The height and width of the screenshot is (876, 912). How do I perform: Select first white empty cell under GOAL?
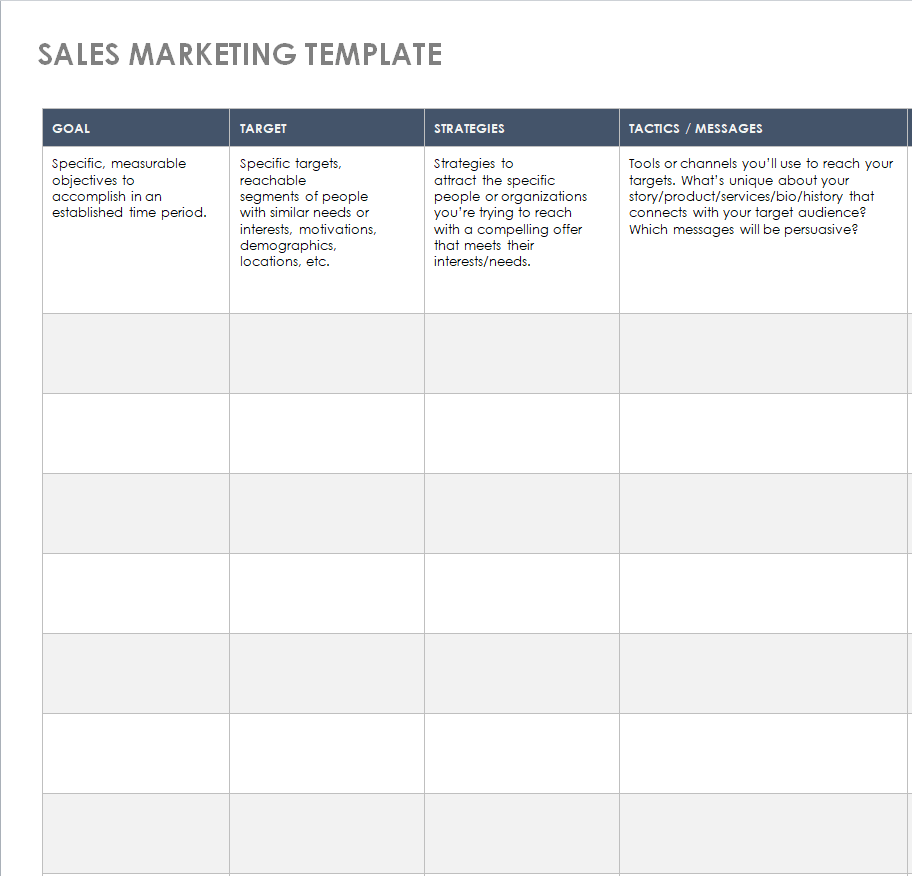pos(136,433)
